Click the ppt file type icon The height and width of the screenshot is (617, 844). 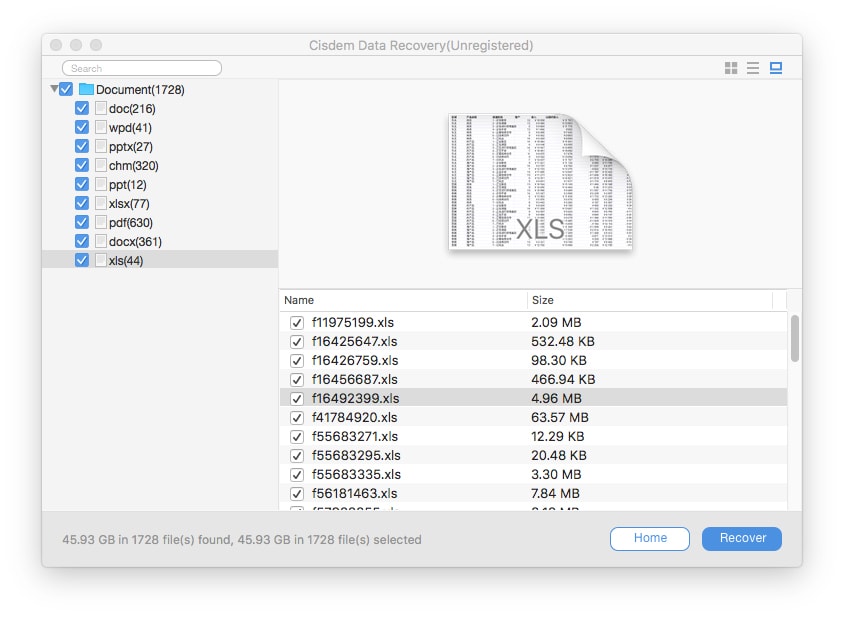(x=101, y=184)
